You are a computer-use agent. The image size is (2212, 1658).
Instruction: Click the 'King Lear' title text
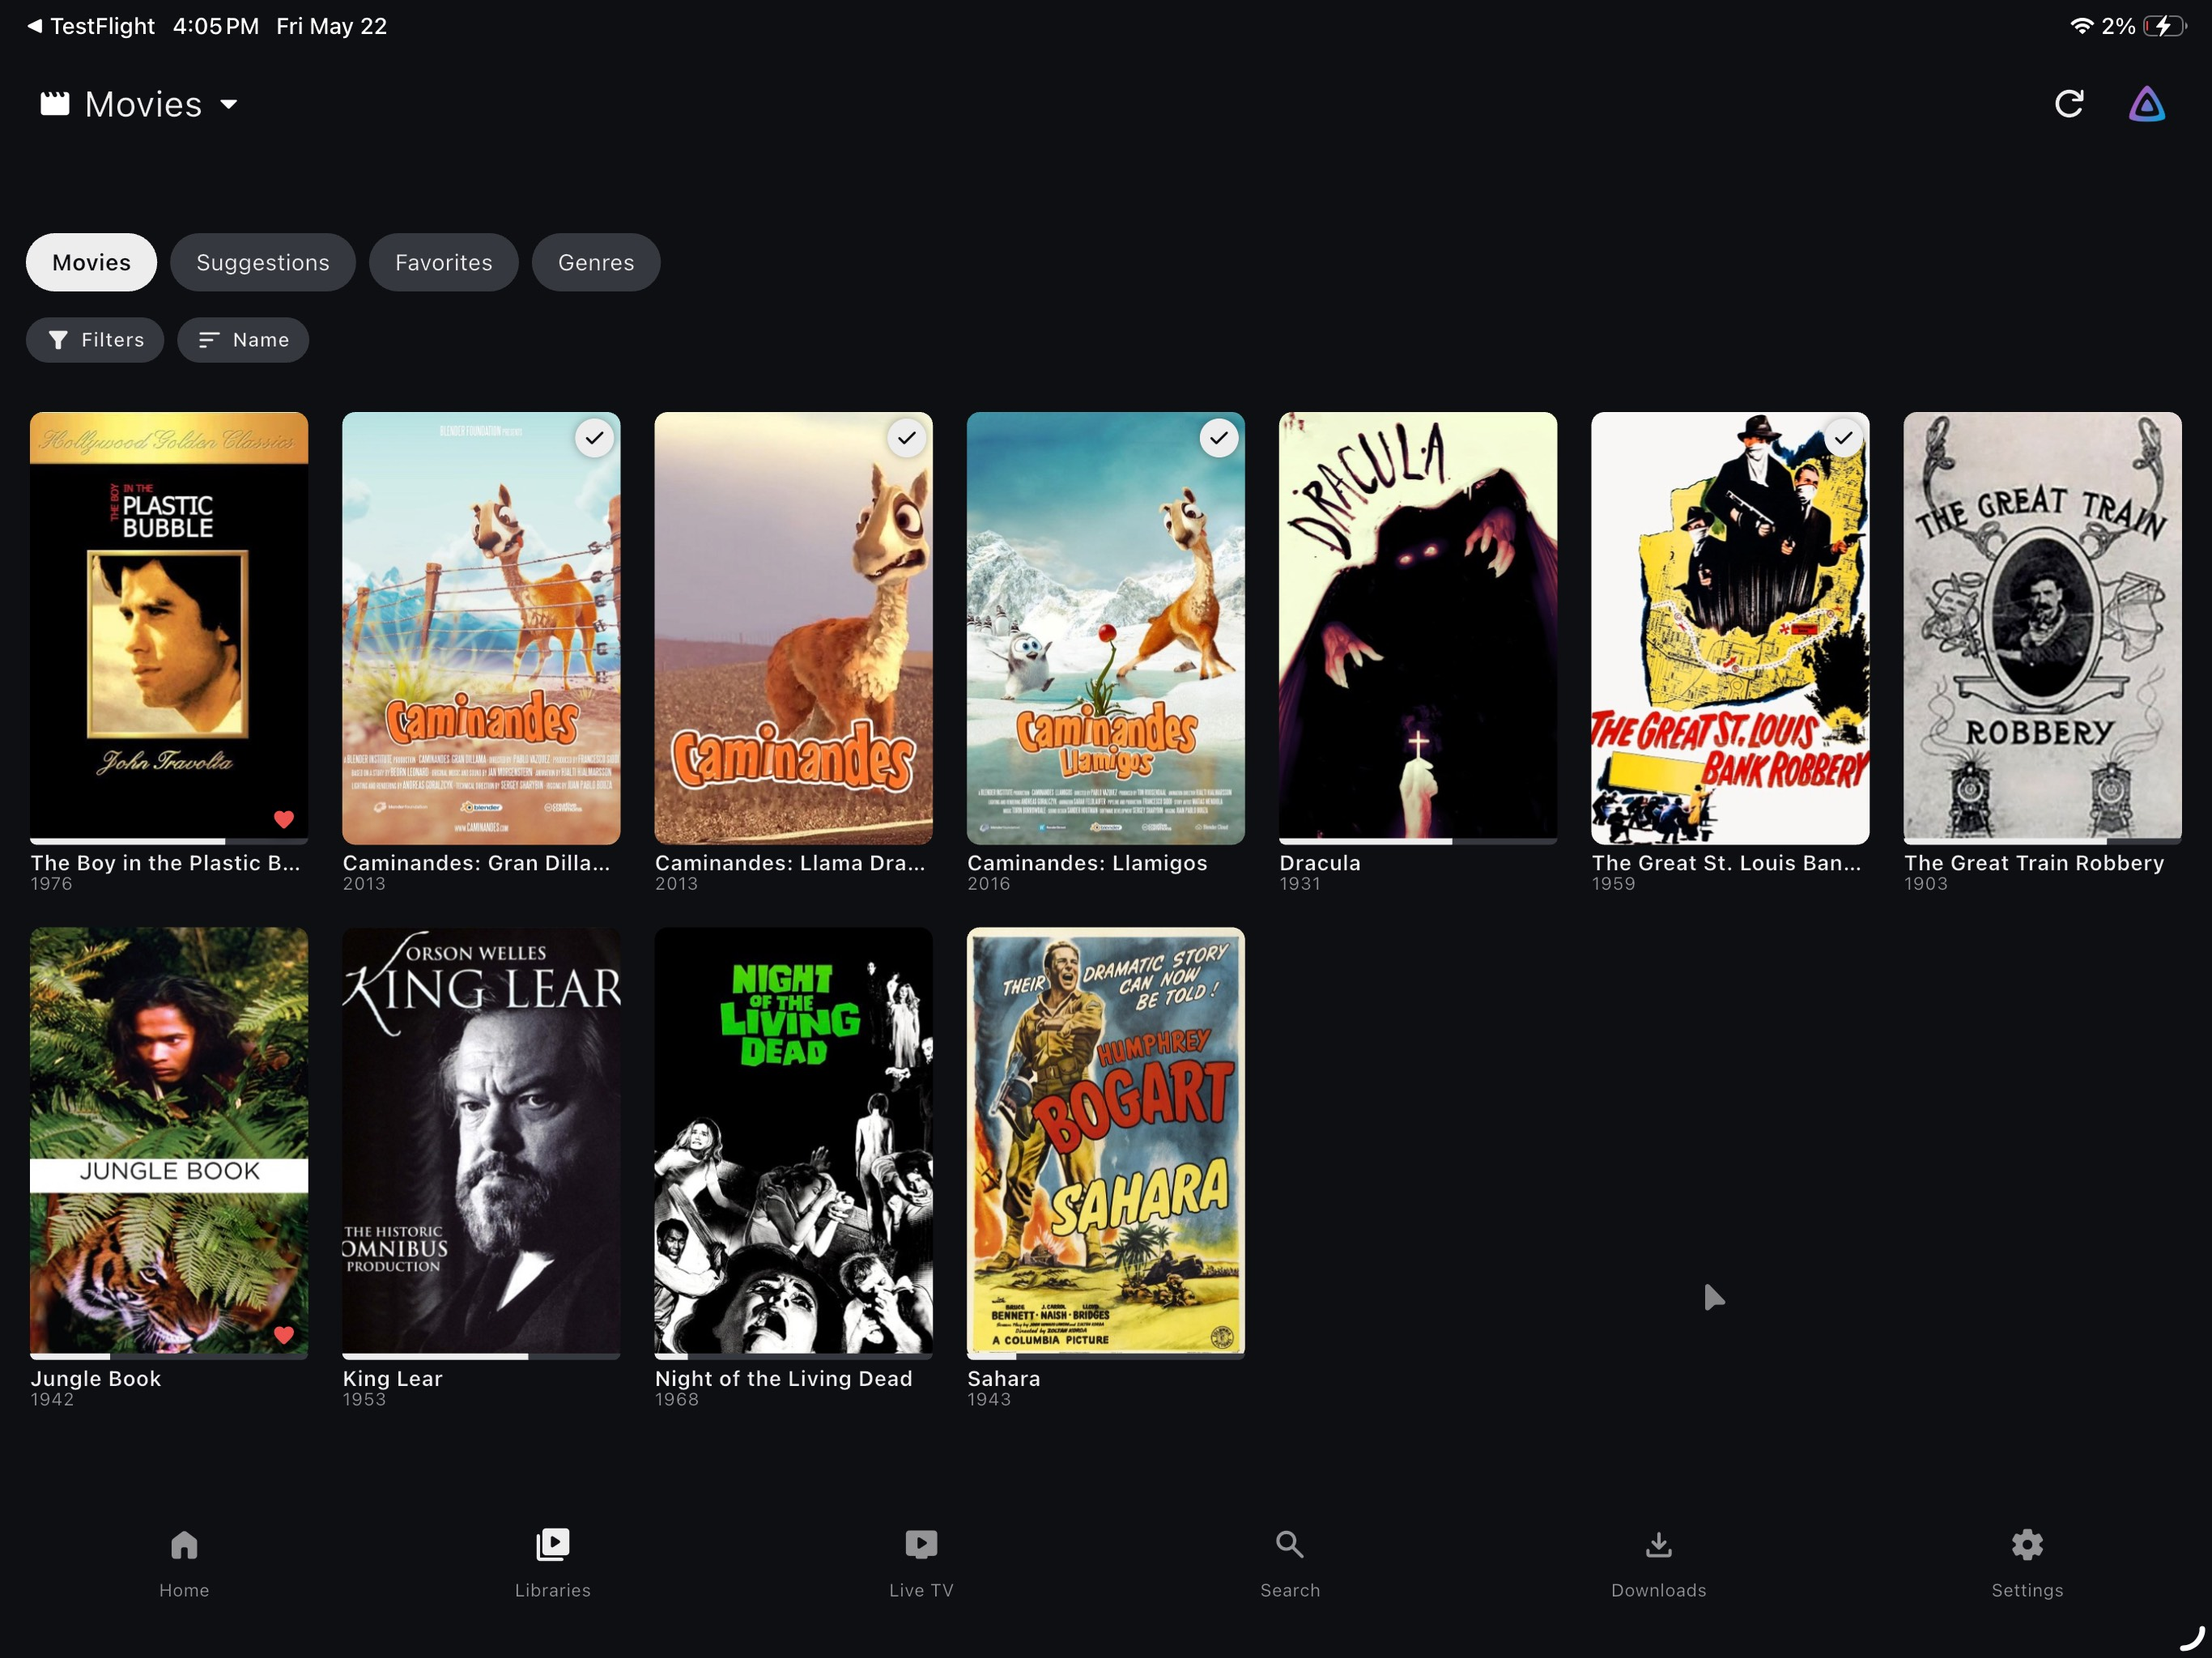pos(393,1378)
